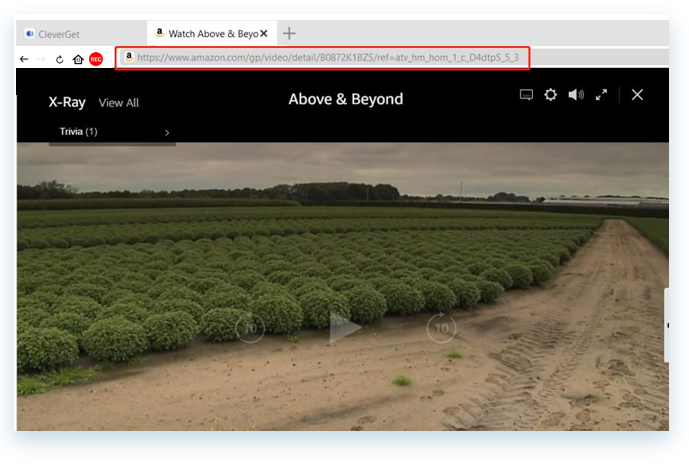Enter fullscreen with the expand arrows icon

(602, 94)
